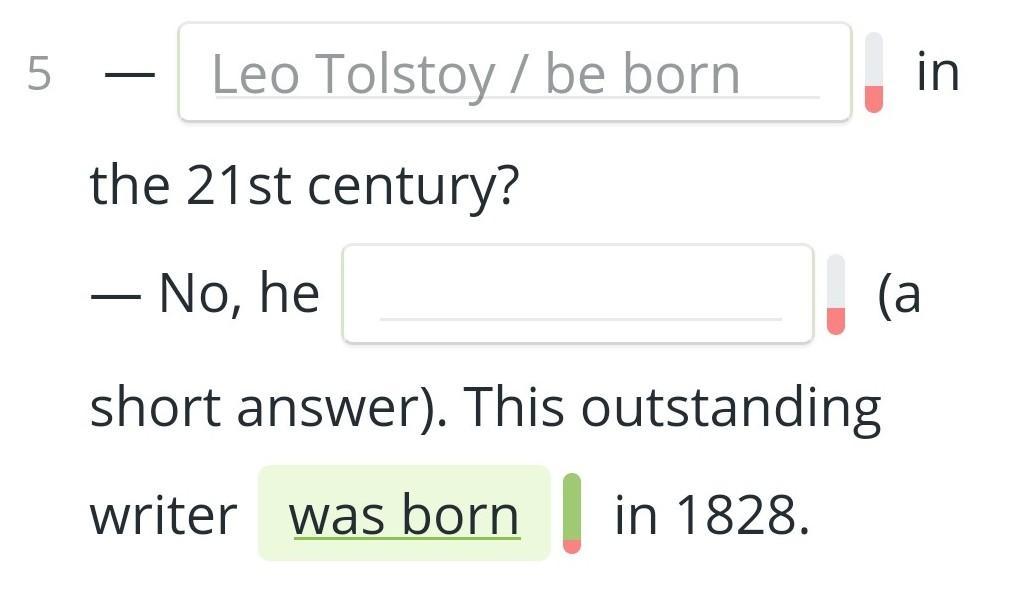Click the dash before 'No, he'
Screen dimensions: 1013x600
[x=116, y=297]
